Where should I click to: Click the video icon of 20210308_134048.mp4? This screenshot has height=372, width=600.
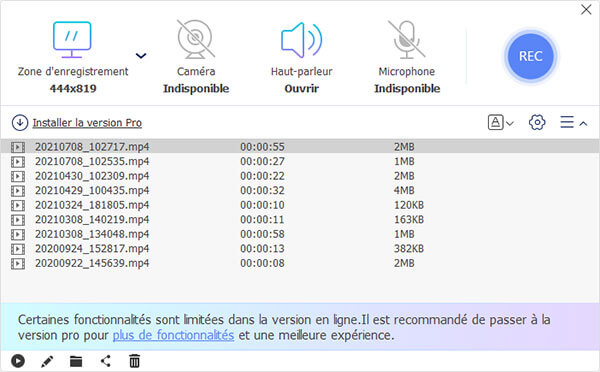(18, 234)
